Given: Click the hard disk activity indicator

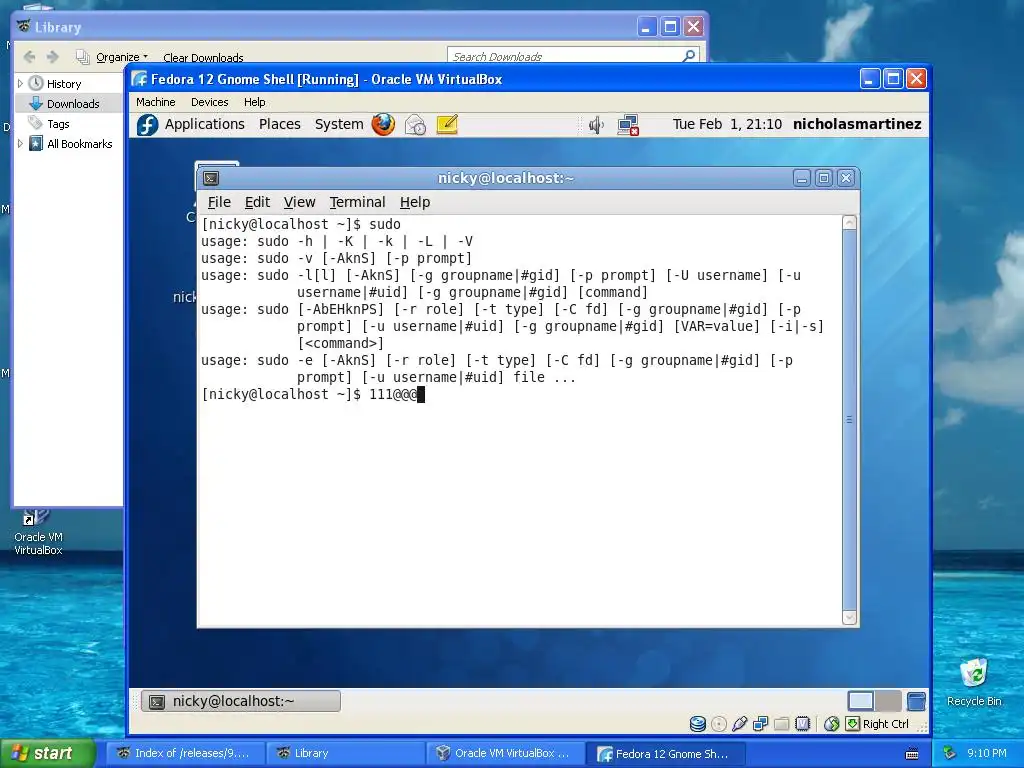Looking at the screenshot, I should [x=697, y=724].
